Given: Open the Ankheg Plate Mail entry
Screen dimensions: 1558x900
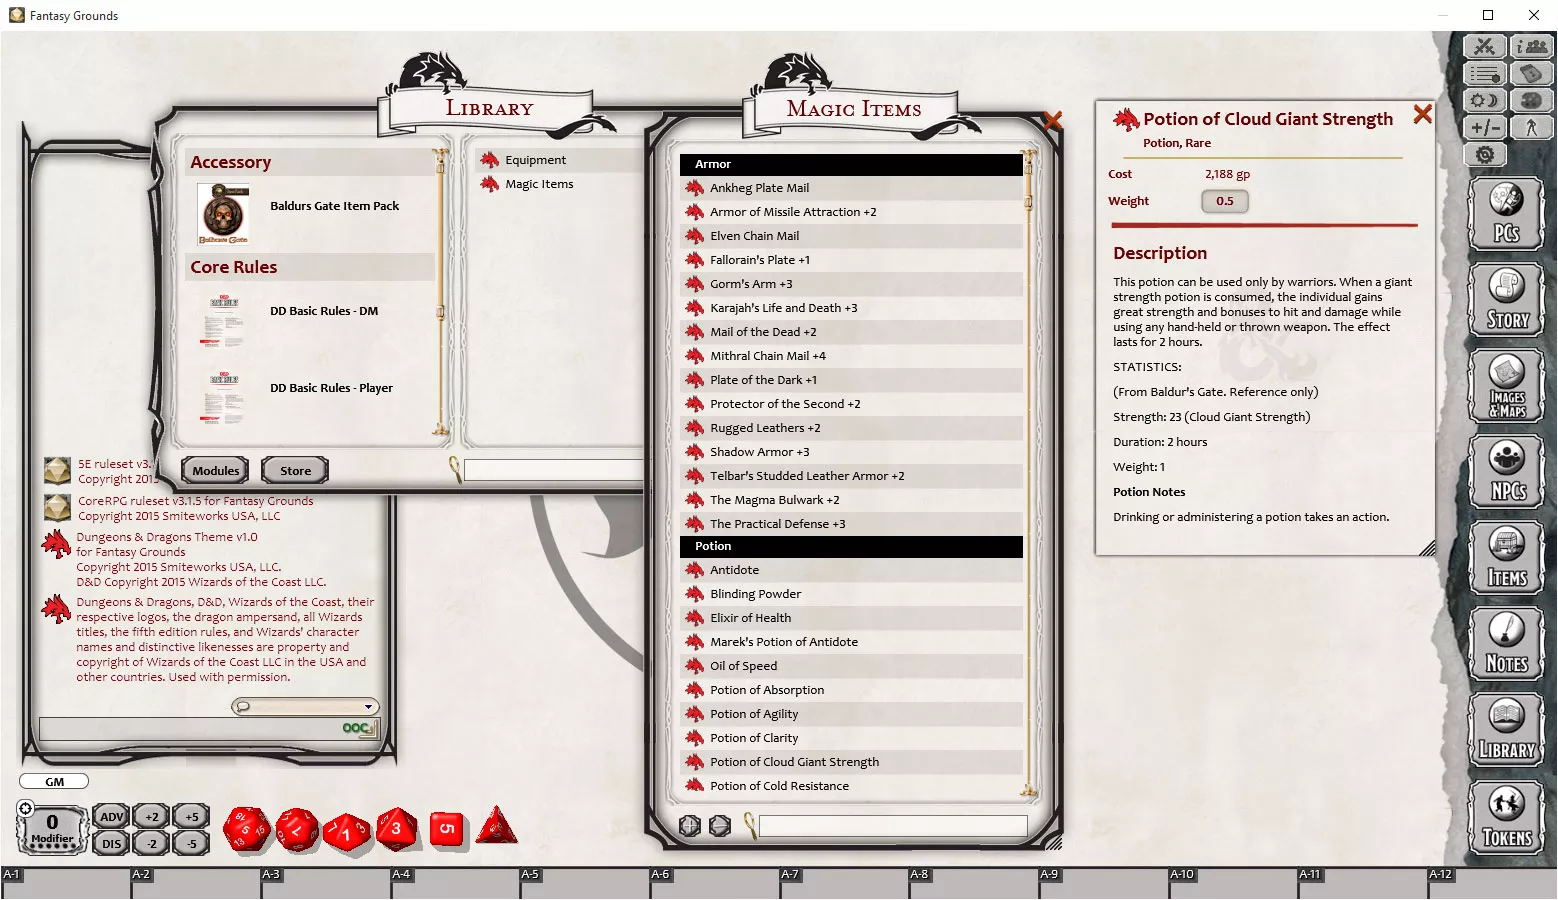Looking at the screenshot, I should coord(852,188).
